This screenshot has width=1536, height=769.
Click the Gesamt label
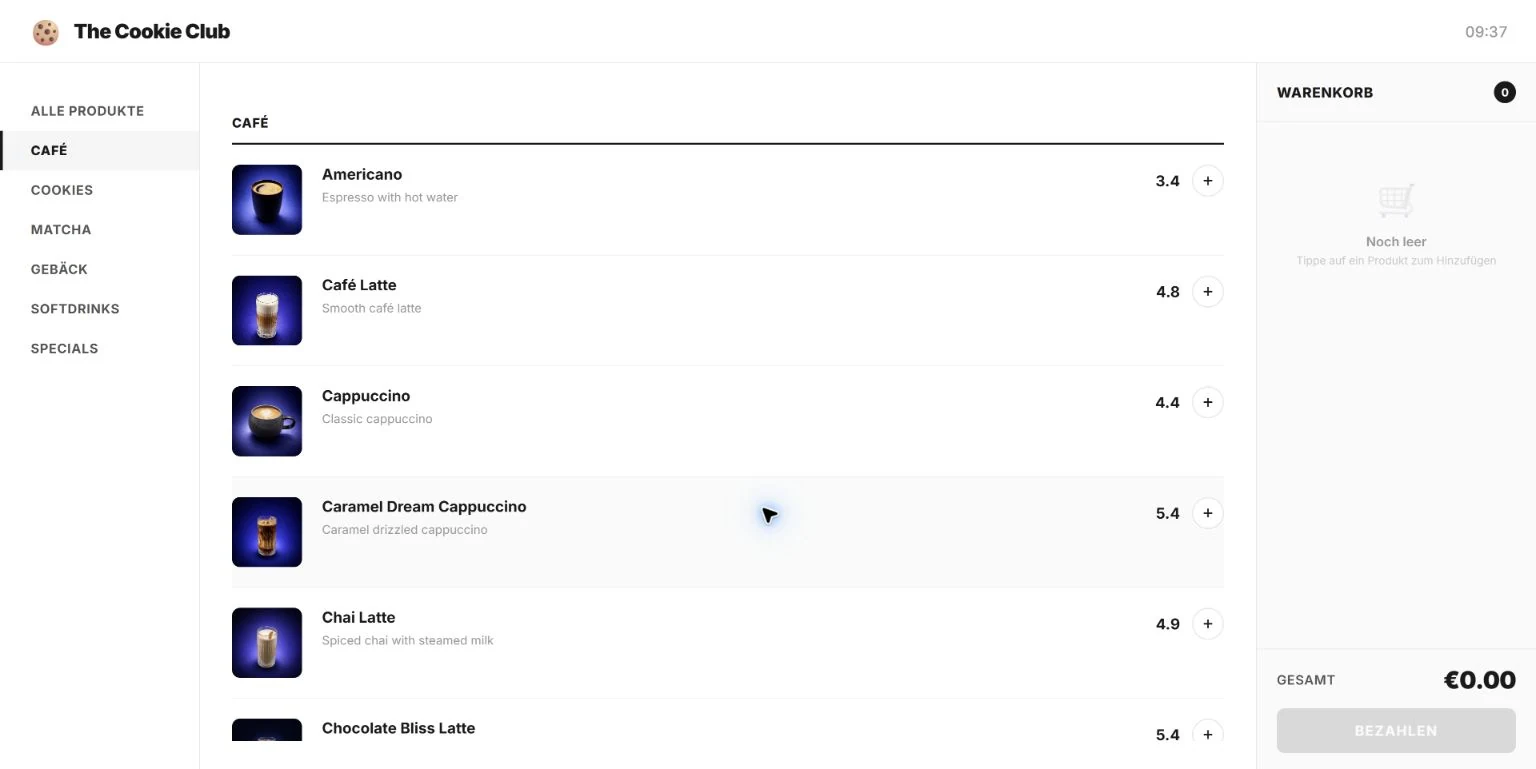tap(1306, 680)
